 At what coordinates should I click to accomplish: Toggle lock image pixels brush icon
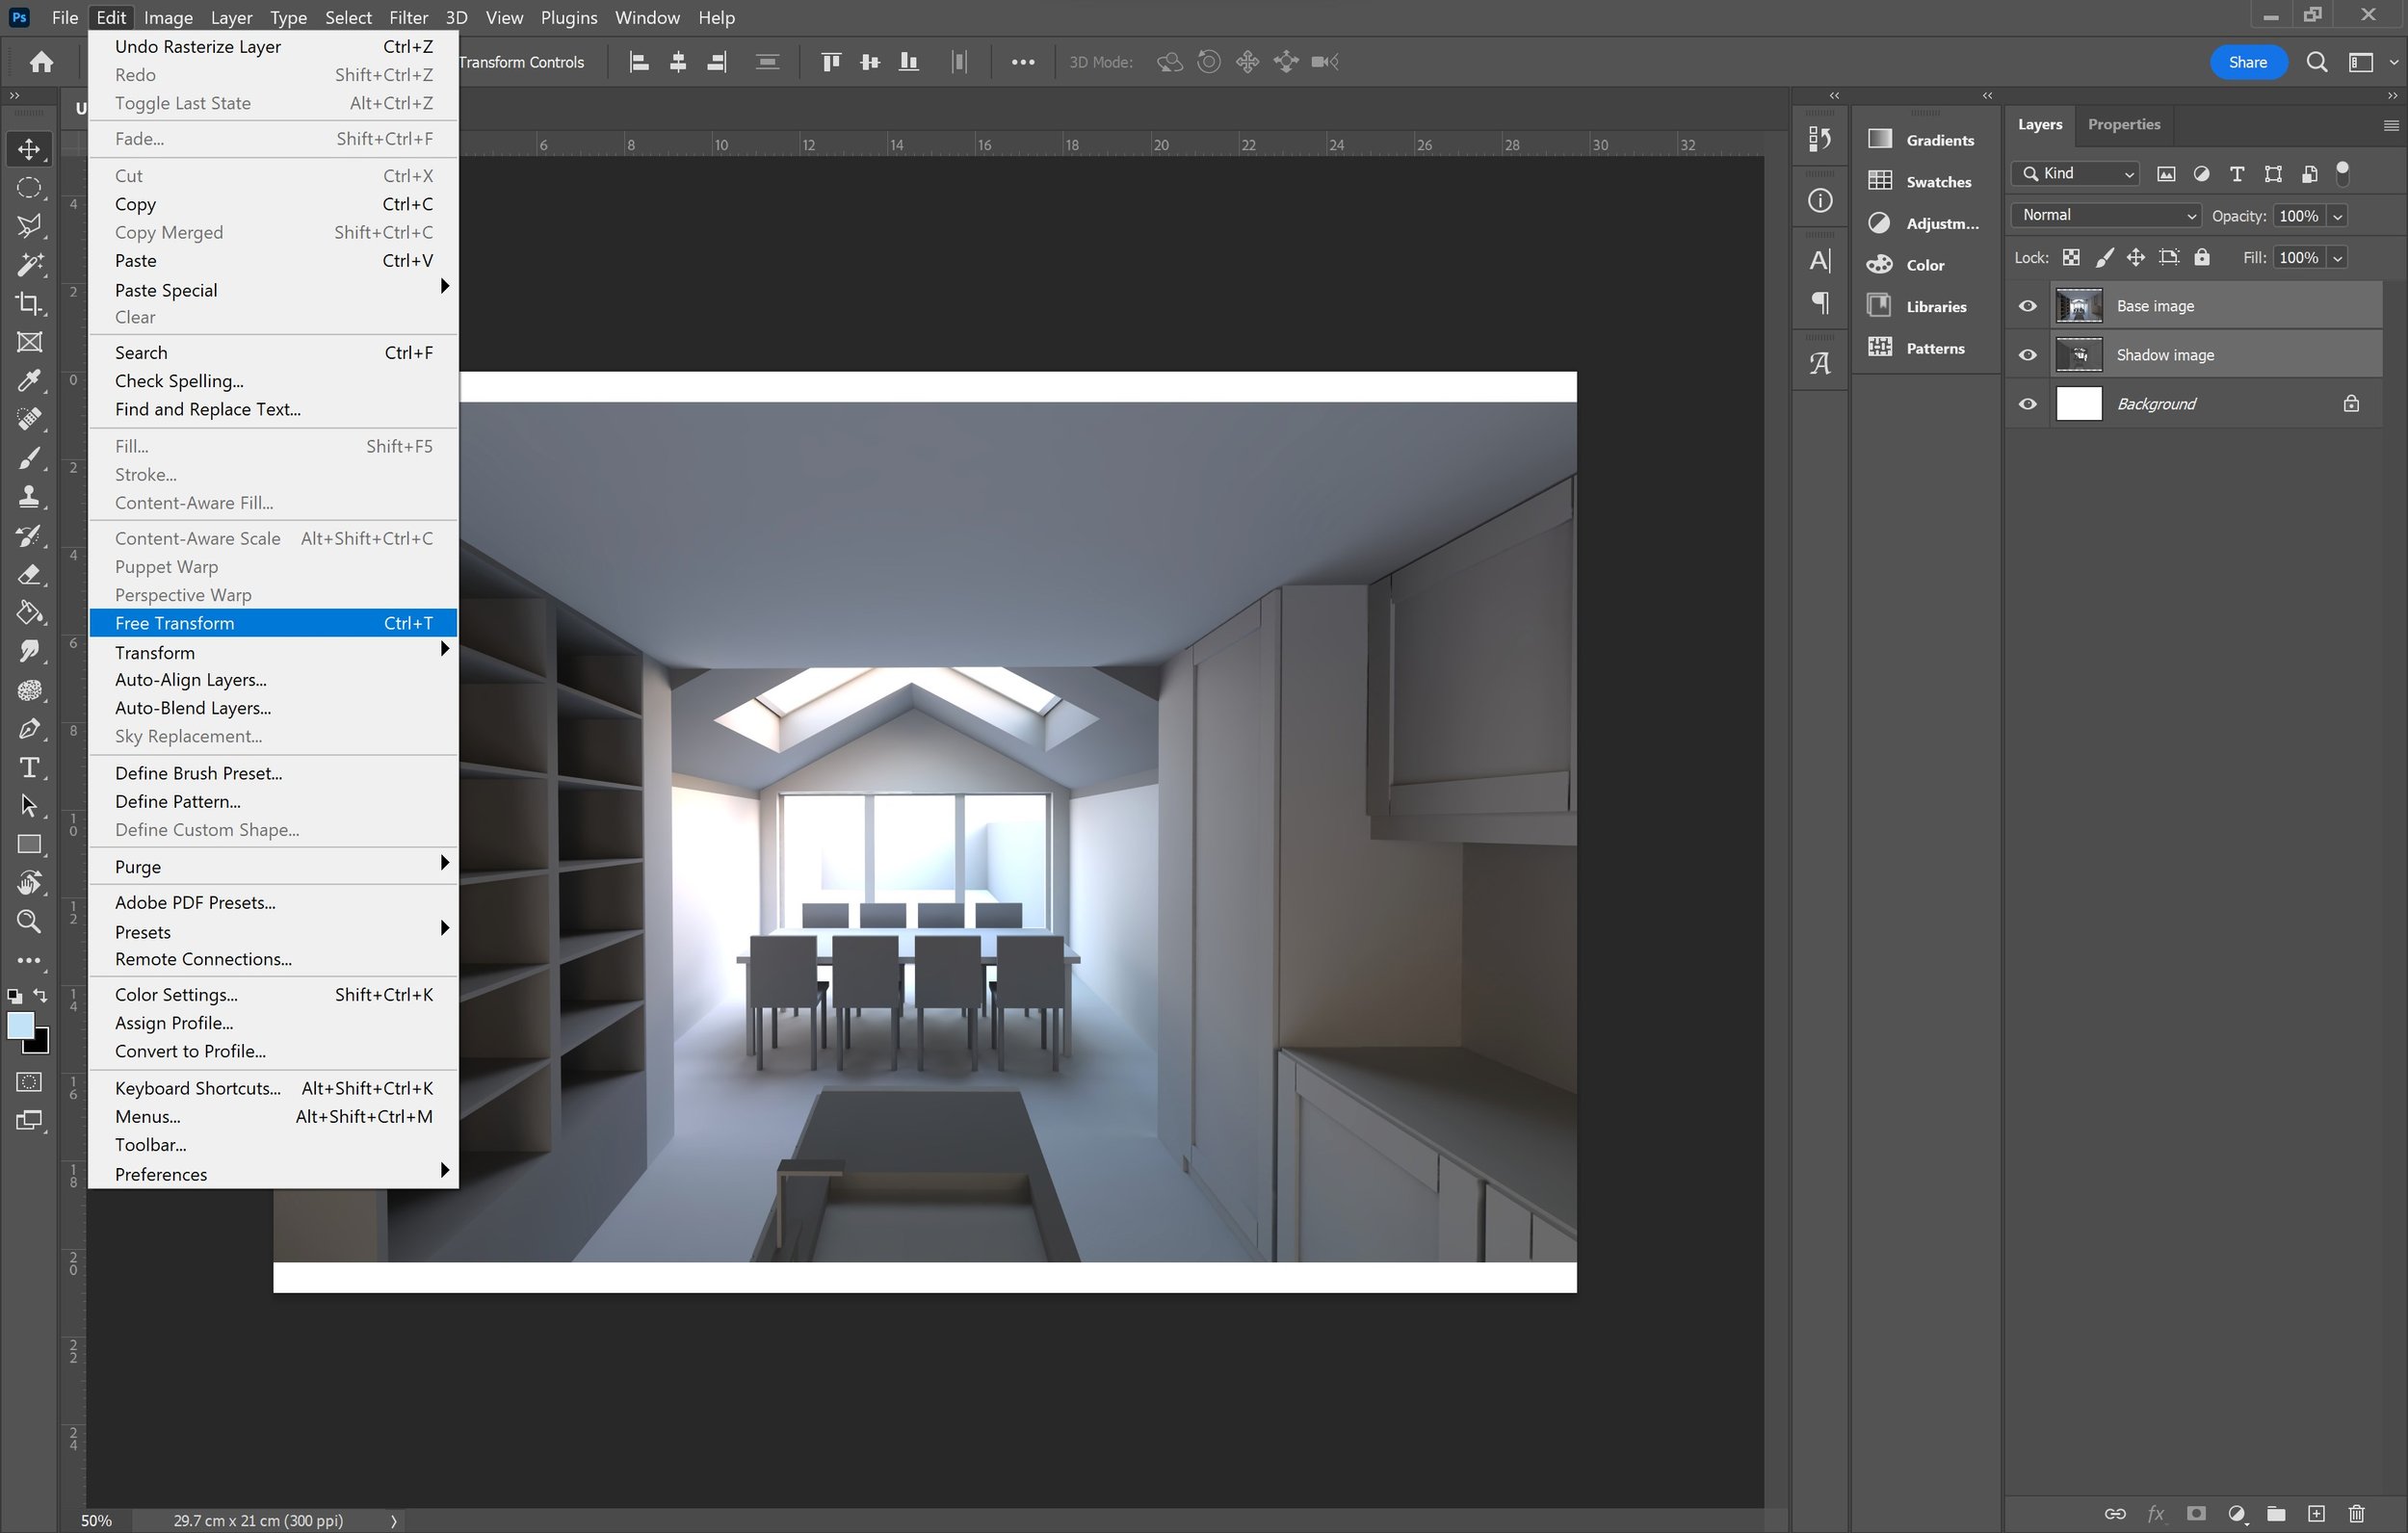point(2104,258)
